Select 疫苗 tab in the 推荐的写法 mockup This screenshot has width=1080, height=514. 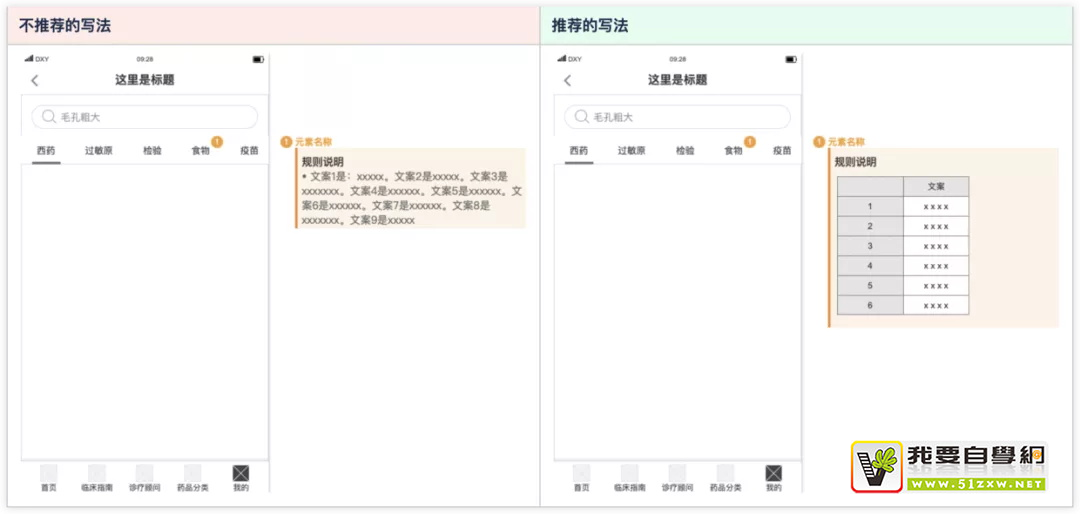pyautogui.click(x=782, y=151)
